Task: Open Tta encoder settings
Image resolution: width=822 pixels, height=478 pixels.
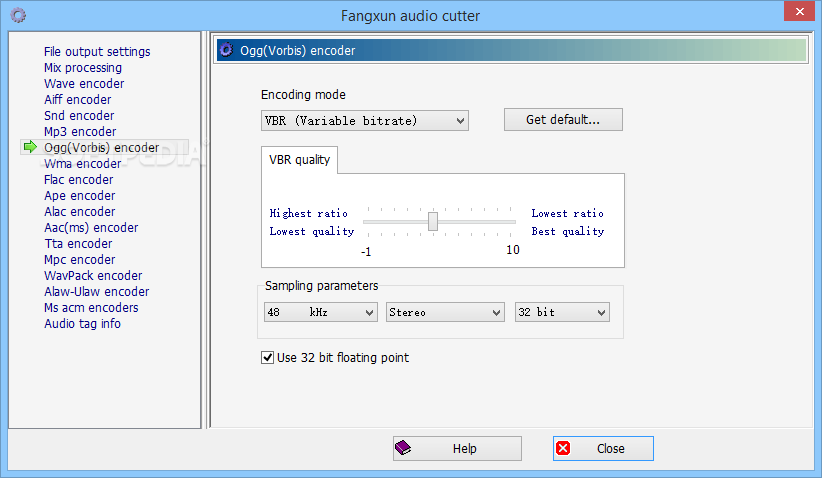Action: click(x=78, y=244)
